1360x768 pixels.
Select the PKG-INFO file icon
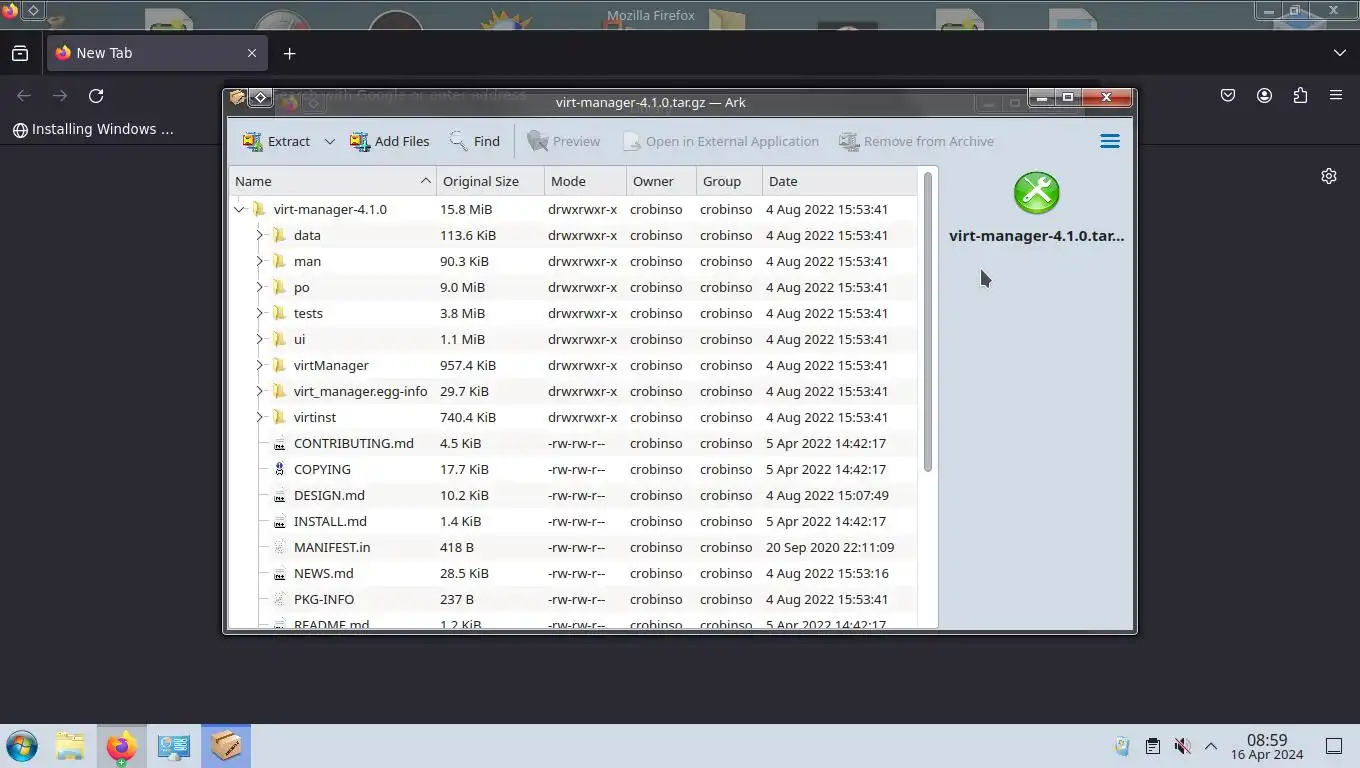pos(280,599)
